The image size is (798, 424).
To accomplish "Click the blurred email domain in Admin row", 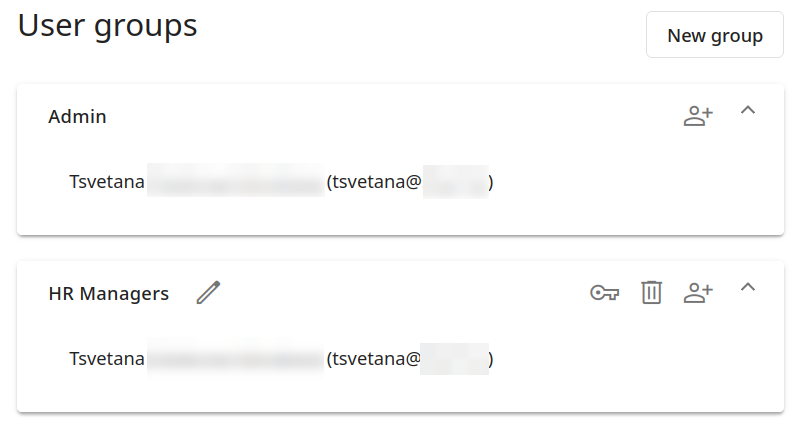I will [455, 183].
